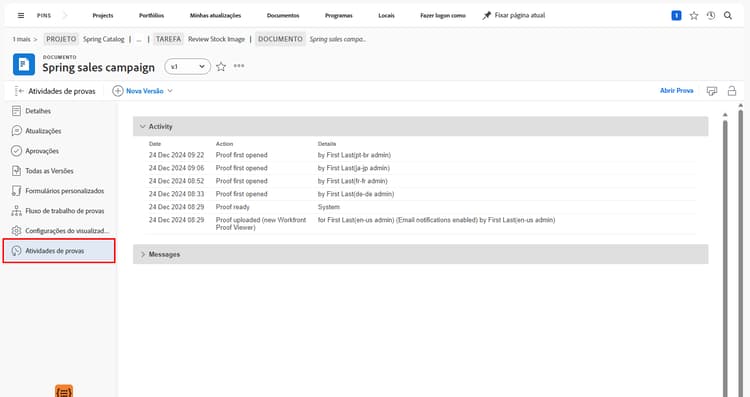The image size is (750, 397).
Task: Expand the PINS chevron in top bar
Action: click(65, 15)
